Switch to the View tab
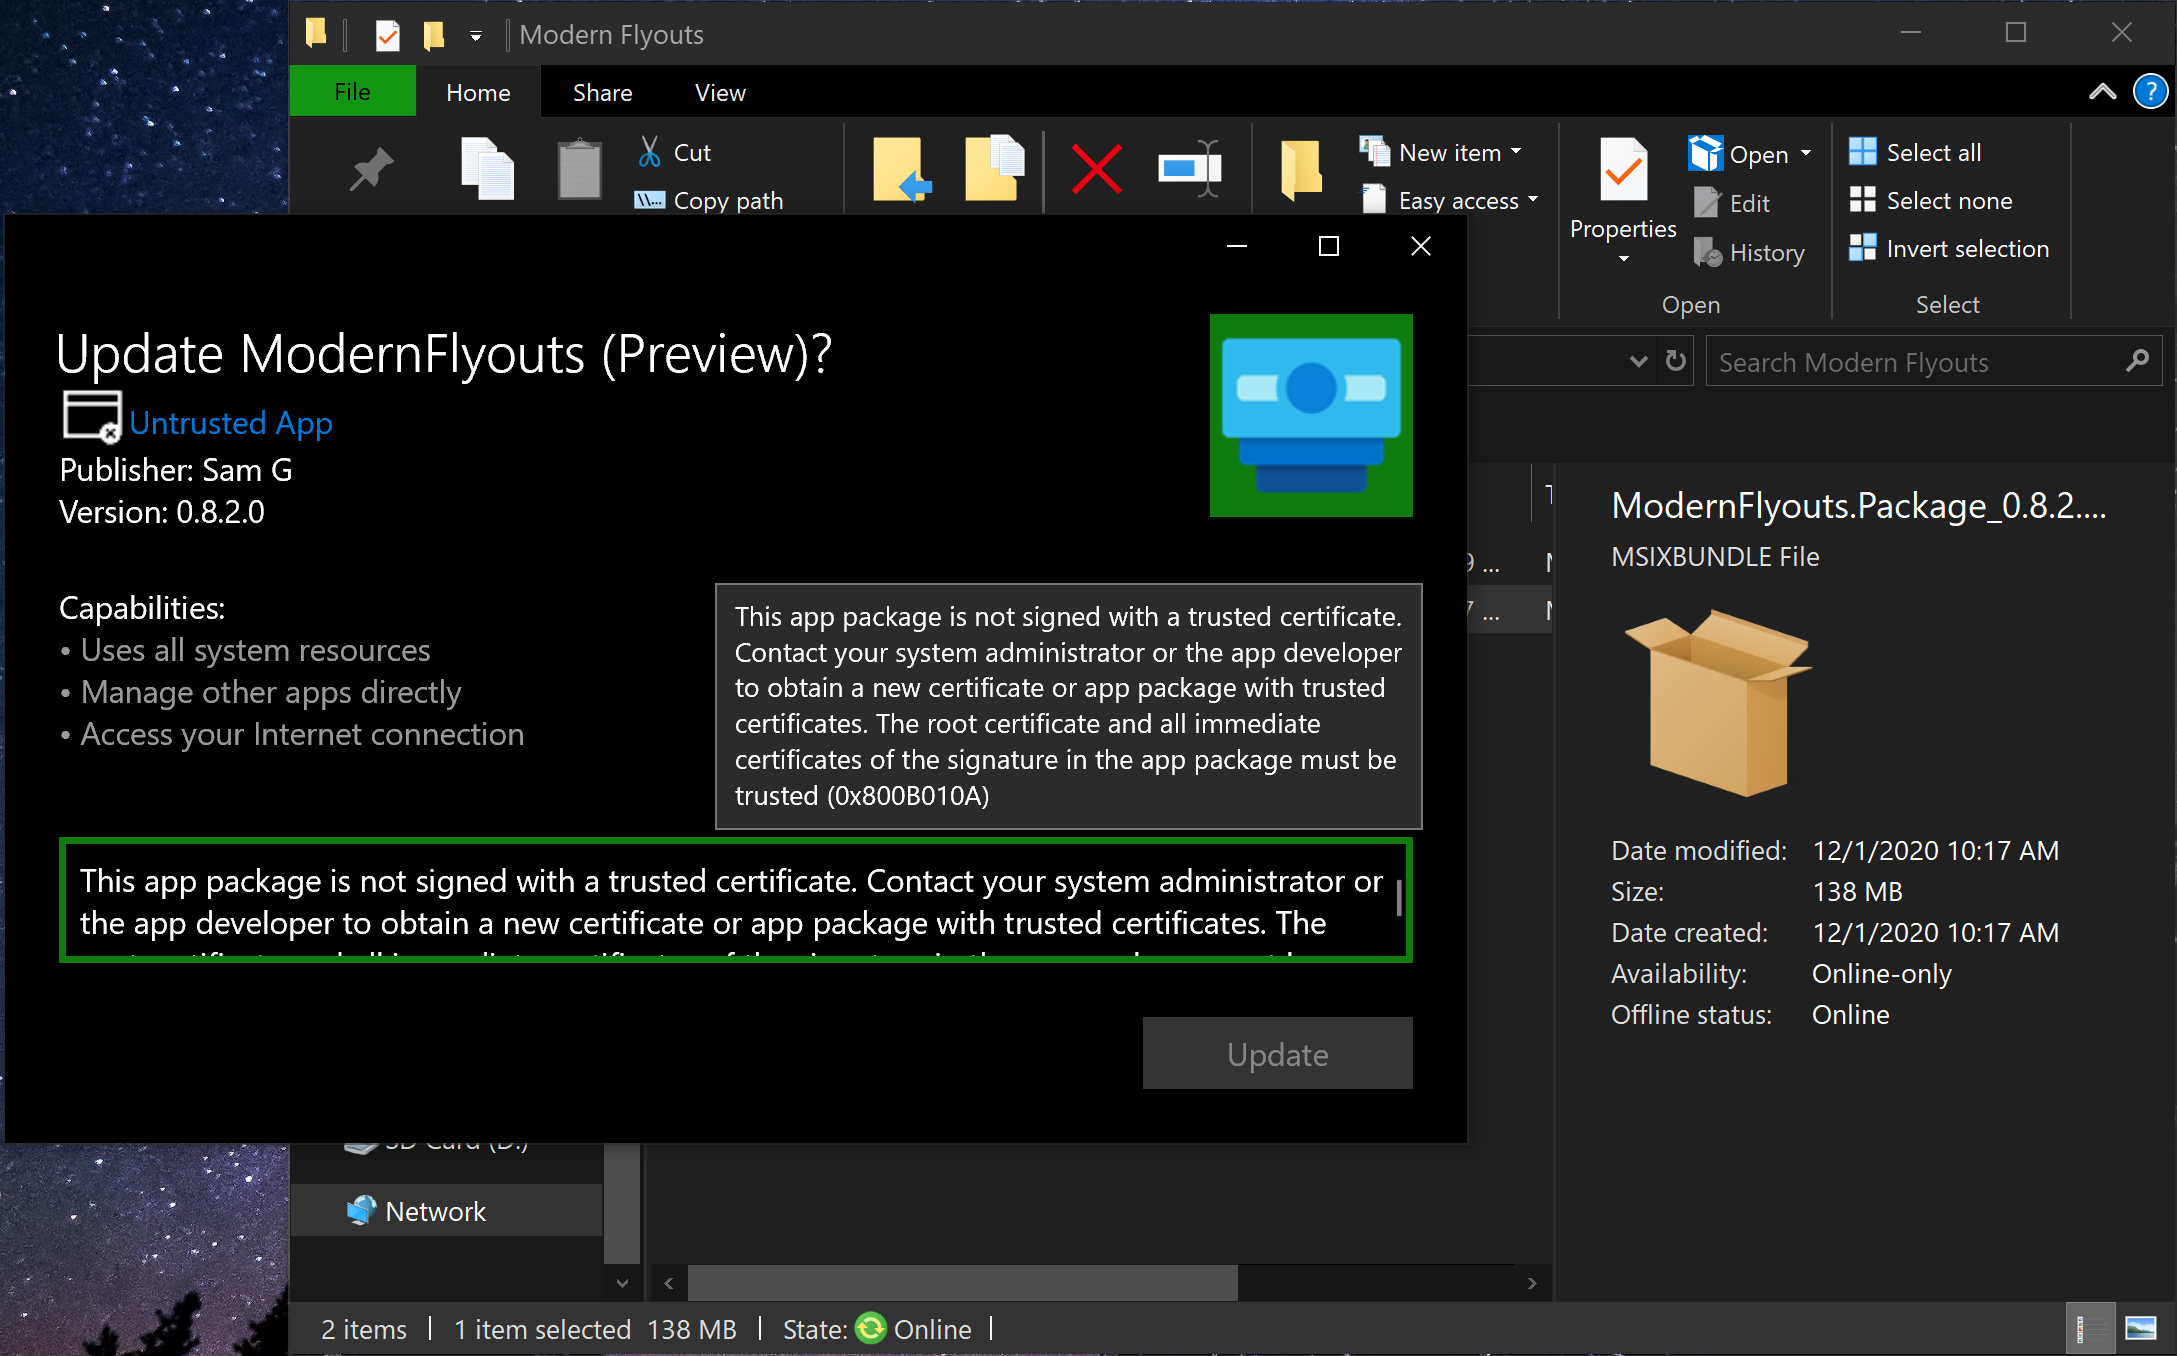The width and height of the screenshot is (2177, 1356). pos(720,92)
